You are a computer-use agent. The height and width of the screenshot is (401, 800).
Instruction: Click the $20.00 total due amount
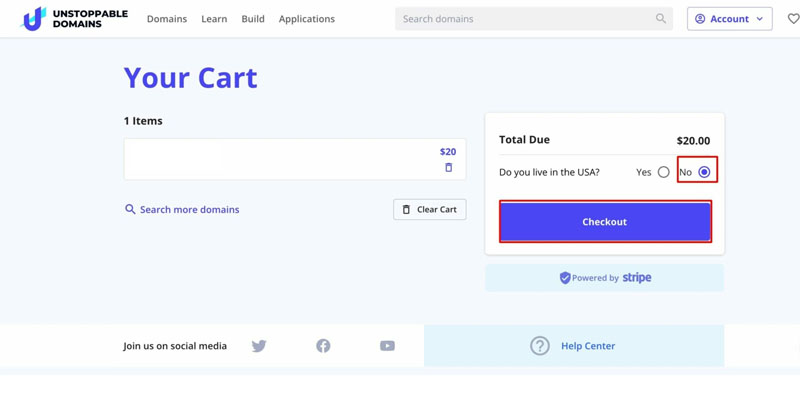(693, 141)
